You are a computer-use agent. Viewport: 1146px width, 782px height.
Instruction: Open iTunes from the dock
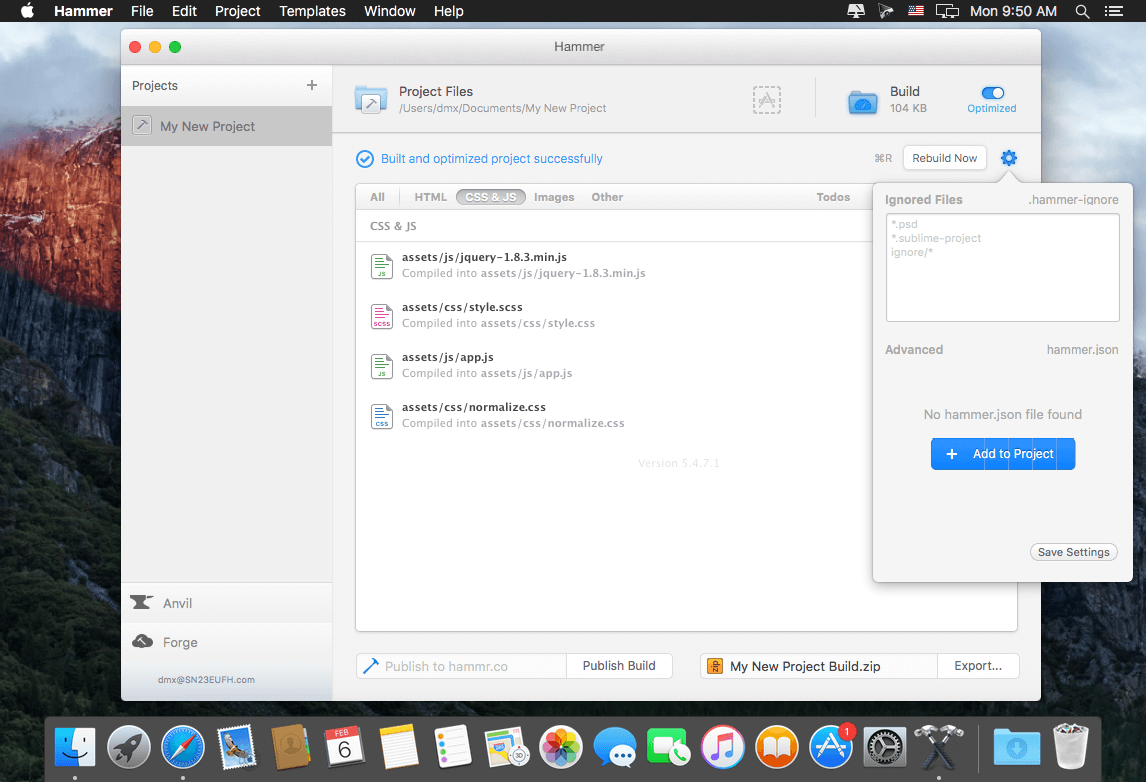pyautogui.click(x=723, y=747)
